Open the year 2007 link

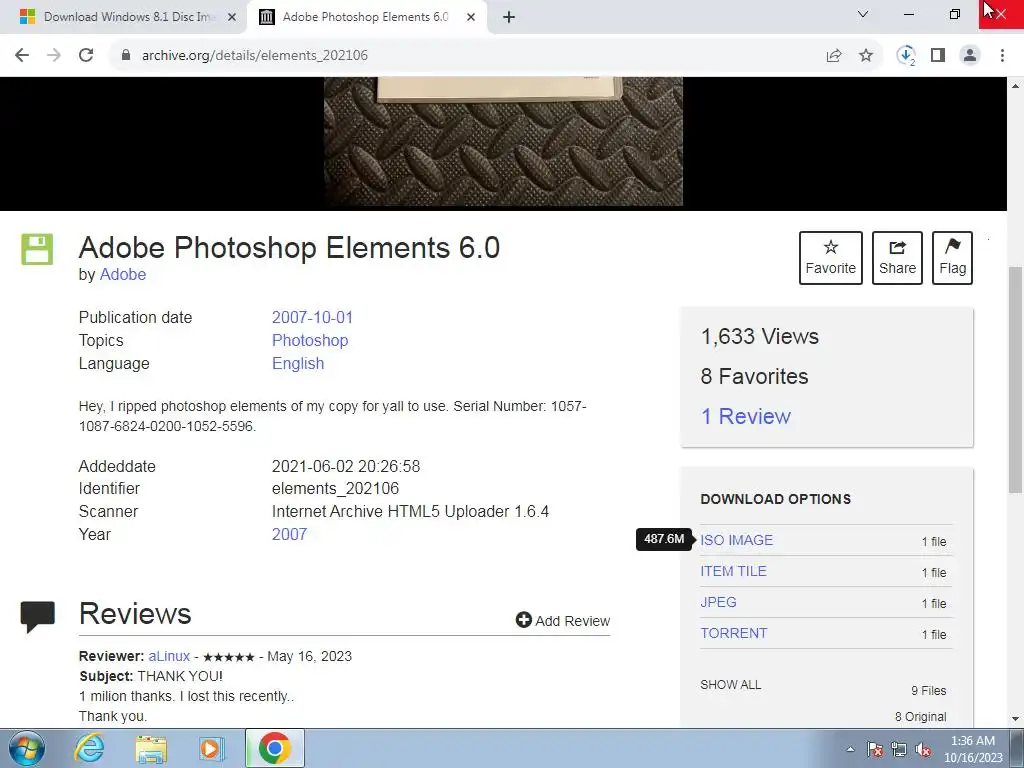[289, 534]
